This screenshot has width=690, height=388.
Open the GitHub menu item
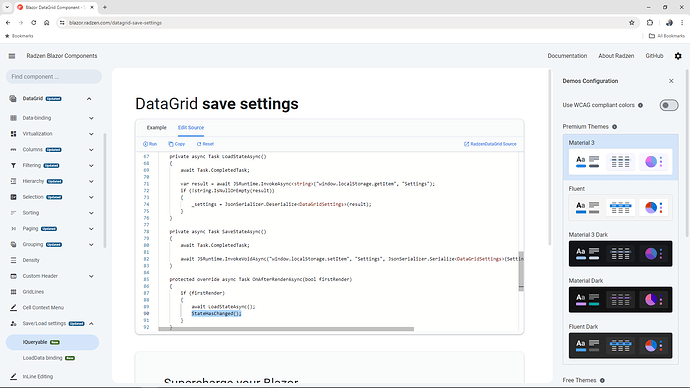(x=654, y=56)
